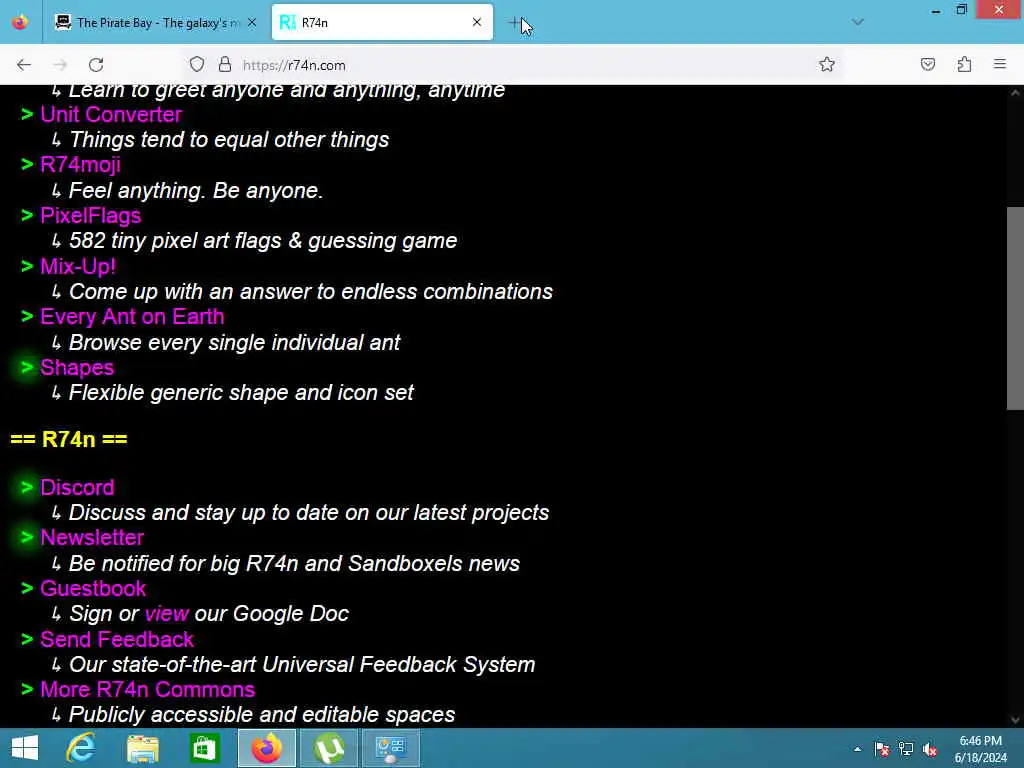Click text '582 tiny pixel art flags & guessing game'
1024x768 pixels.
click(263, 241)
